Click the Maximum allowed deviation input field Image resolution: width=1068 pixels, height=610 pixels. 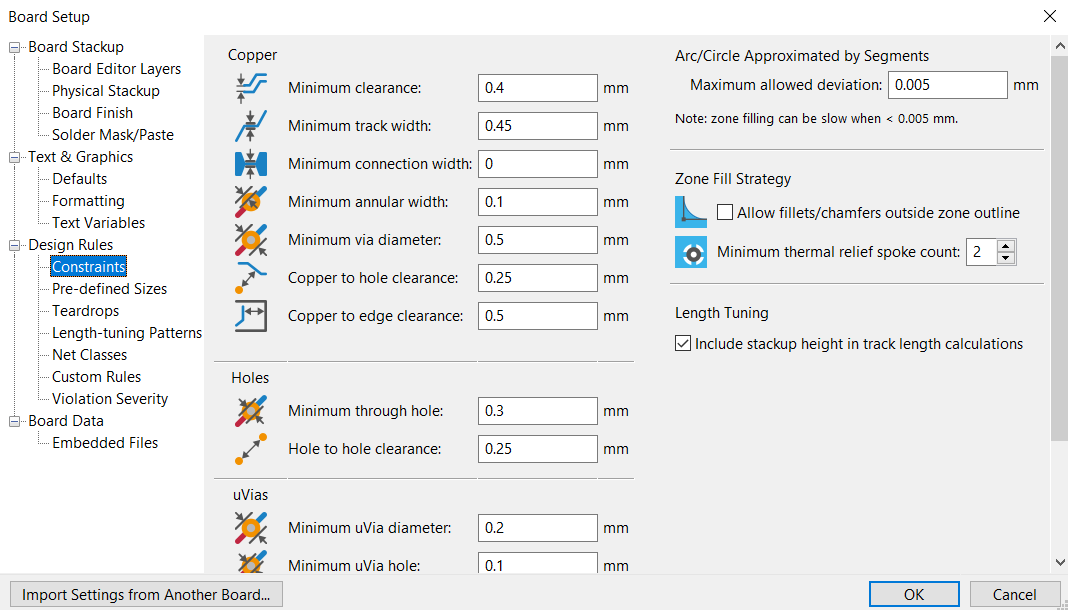pyautogui.click(x=947, y=85)
